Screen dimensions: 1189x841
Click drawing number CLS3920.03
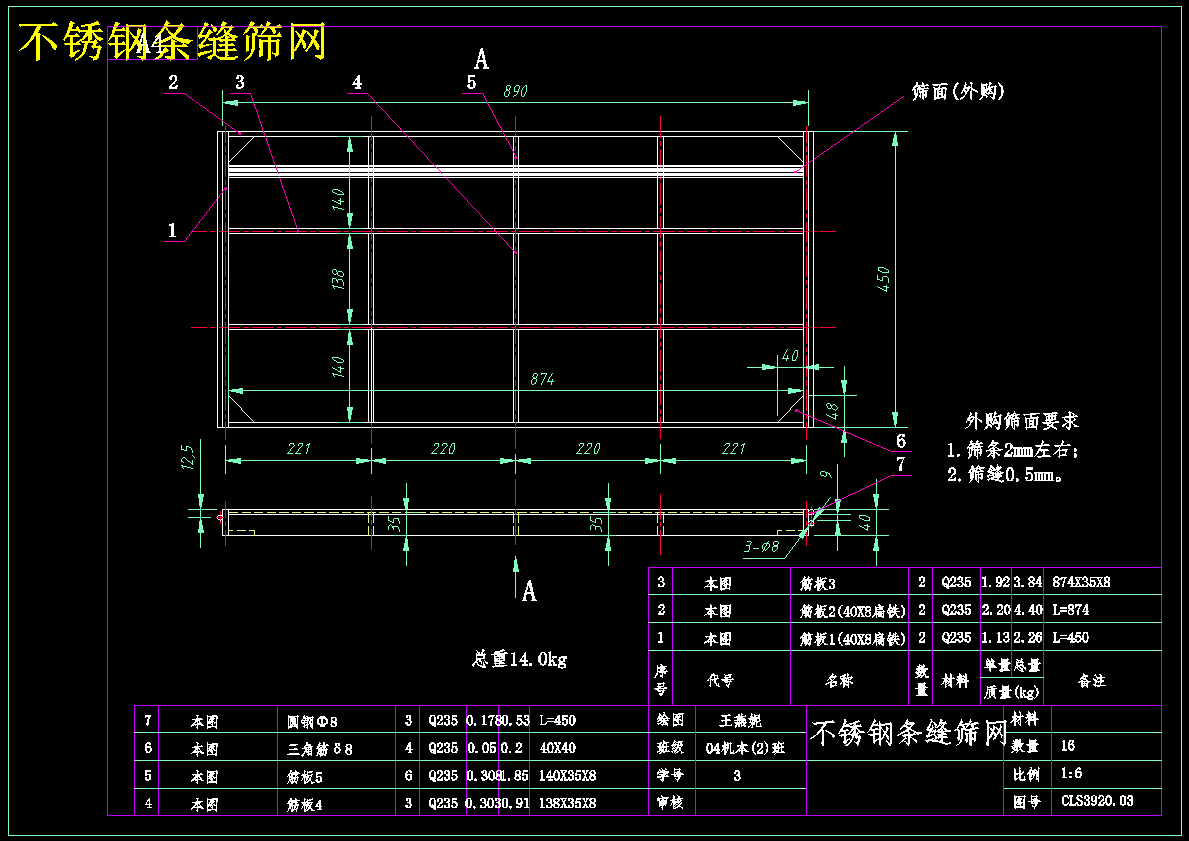[1097, 800]
